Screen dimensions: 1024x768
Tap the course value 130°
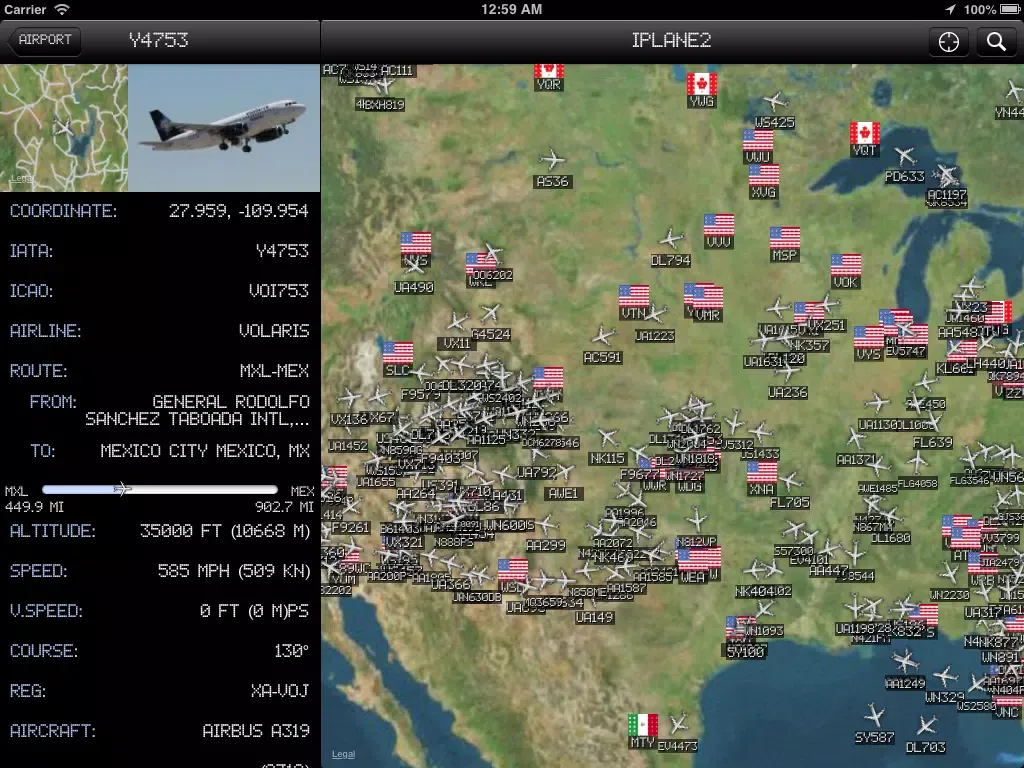click(291, 651)
